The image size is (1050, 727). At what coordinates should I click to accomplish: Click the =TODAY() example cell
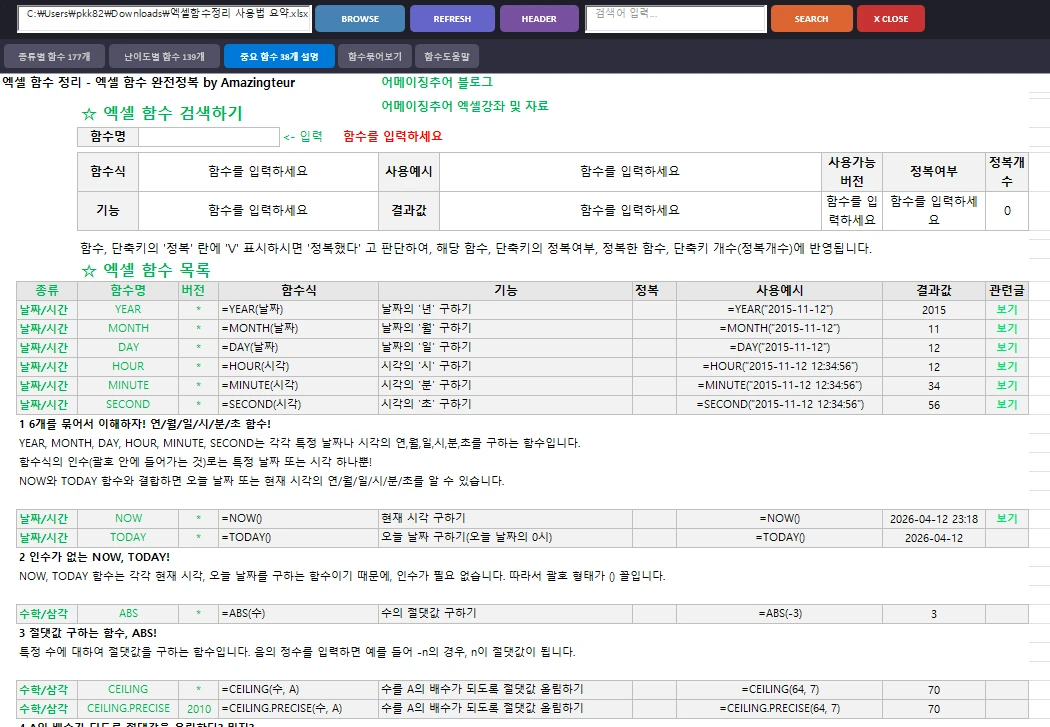(779, 538)
